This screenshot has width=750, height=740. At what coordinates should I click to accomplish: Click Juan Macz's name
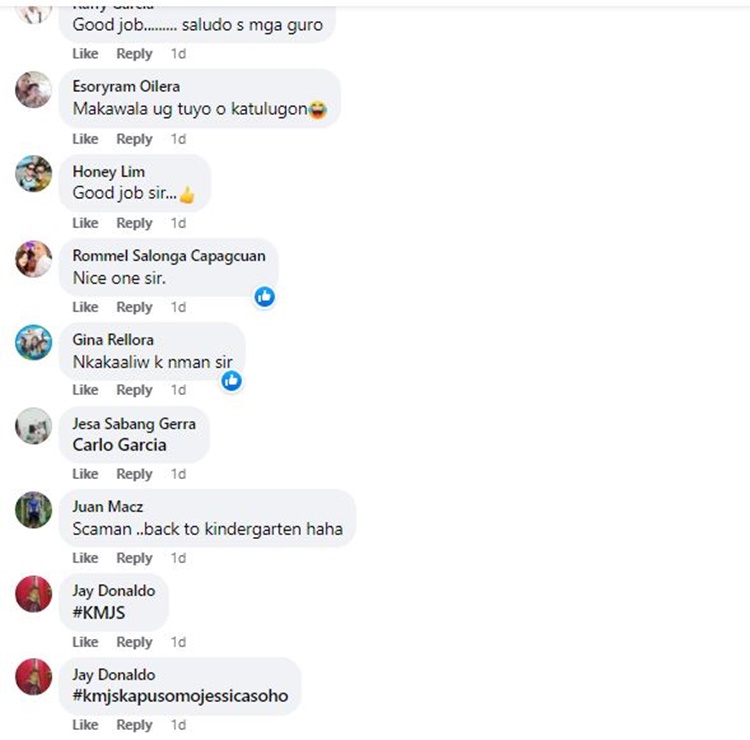point(108,507)
